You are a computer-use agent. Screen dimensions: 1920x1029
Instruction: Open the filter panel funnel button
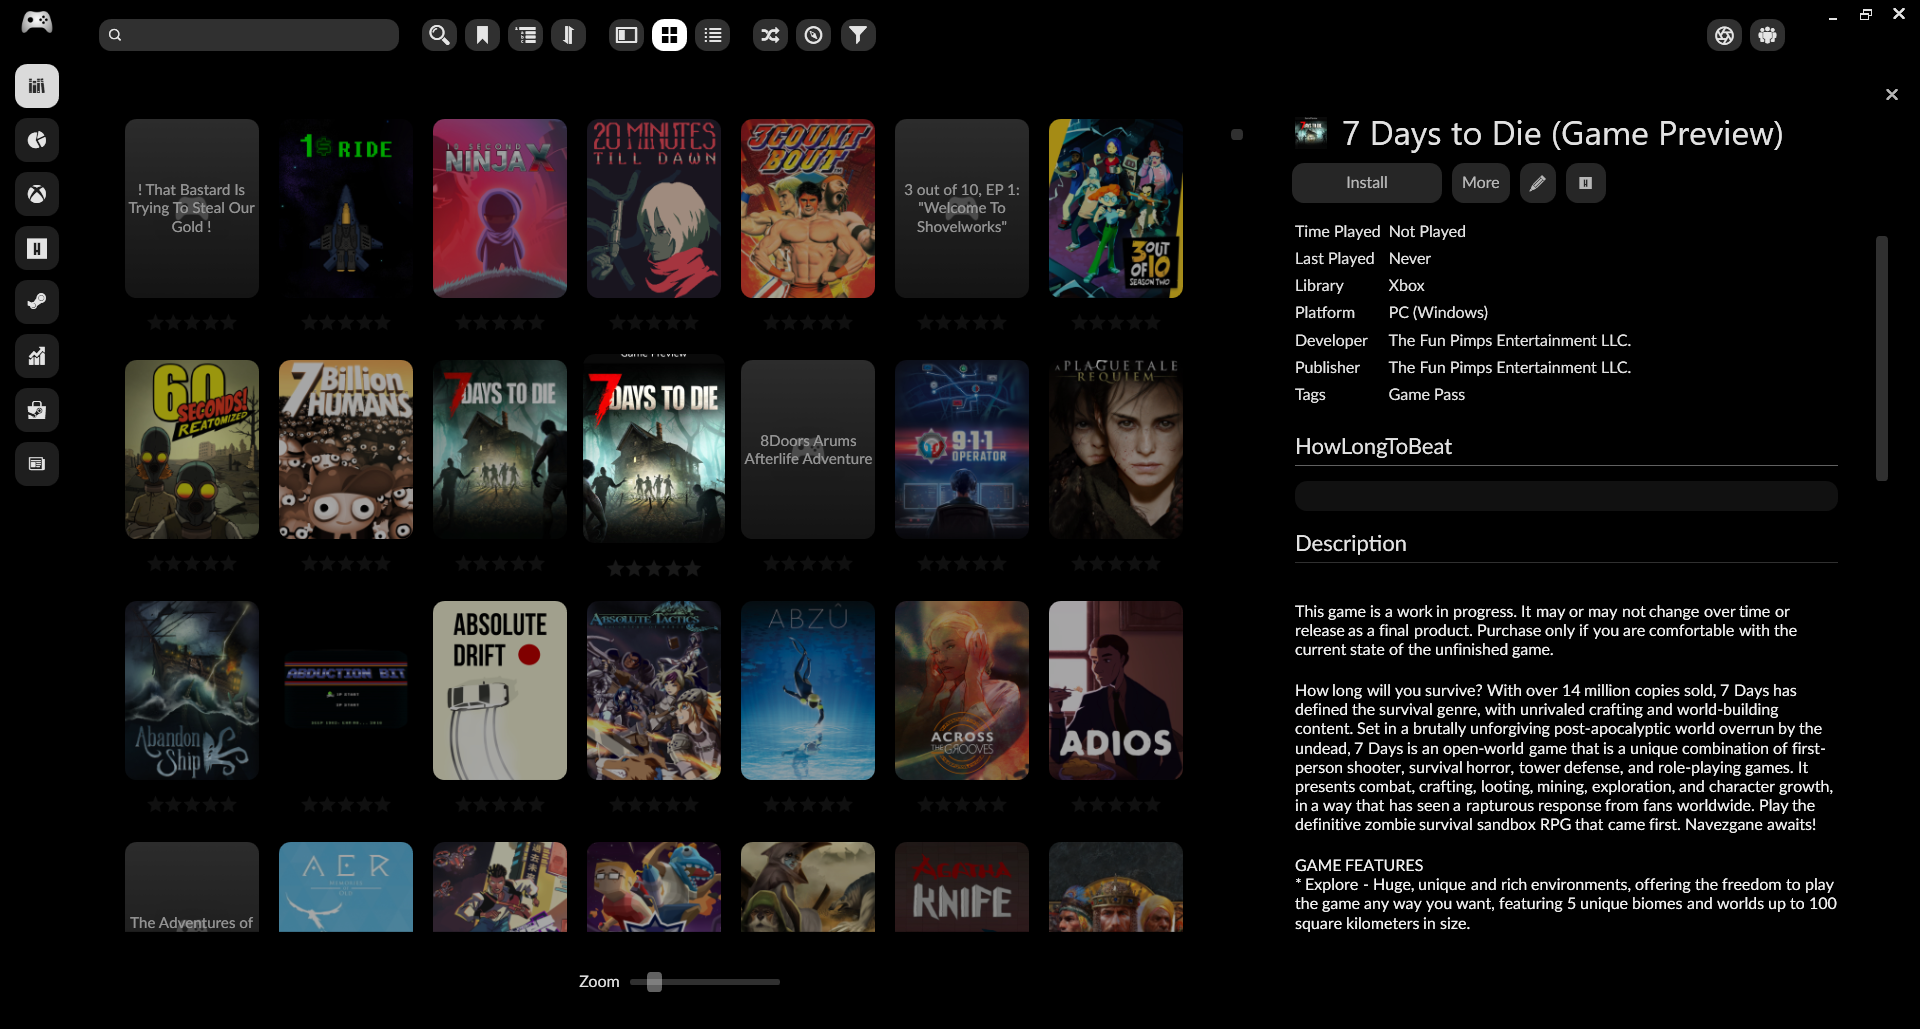pos(858,35)
